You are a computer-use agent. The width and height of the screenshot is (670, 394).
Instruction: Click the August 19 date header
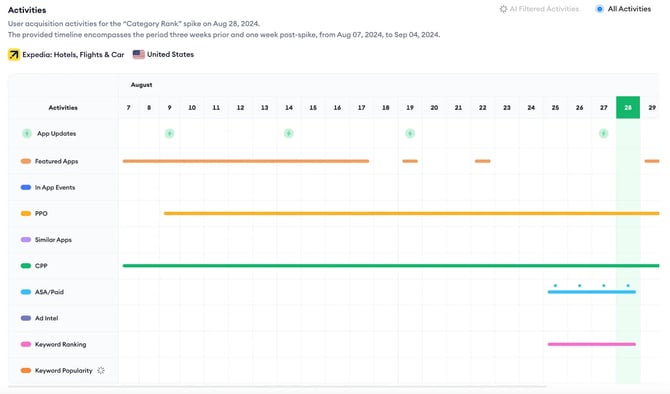[x=410, y=108]
